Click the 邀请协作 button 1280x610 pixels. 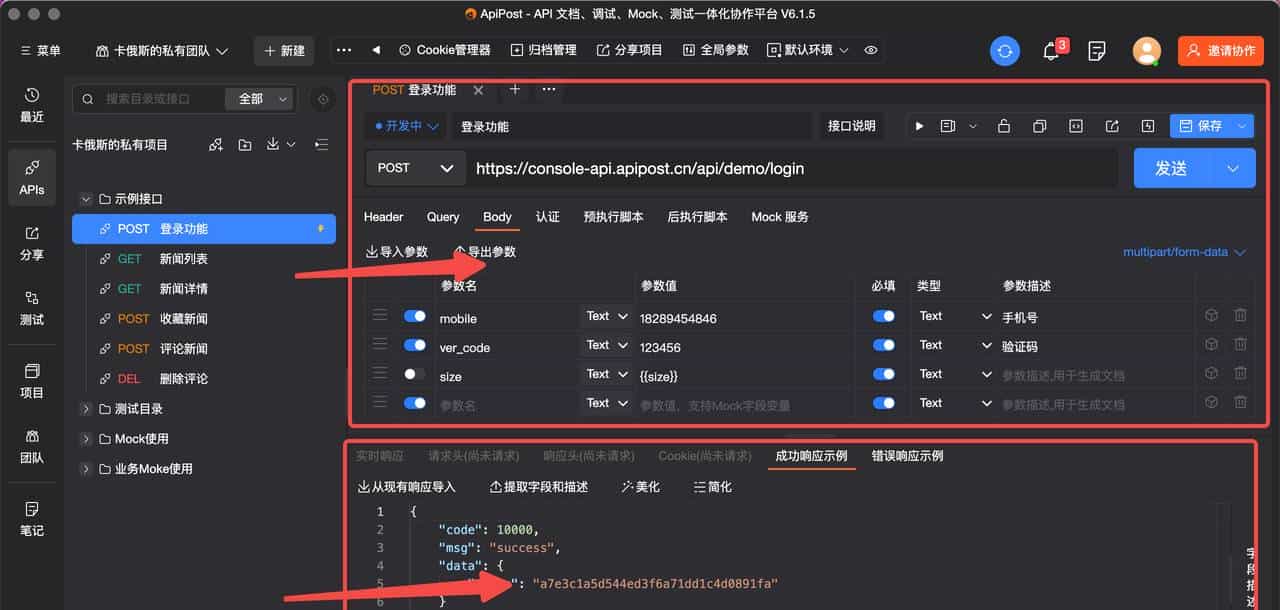click(1220, 49)
